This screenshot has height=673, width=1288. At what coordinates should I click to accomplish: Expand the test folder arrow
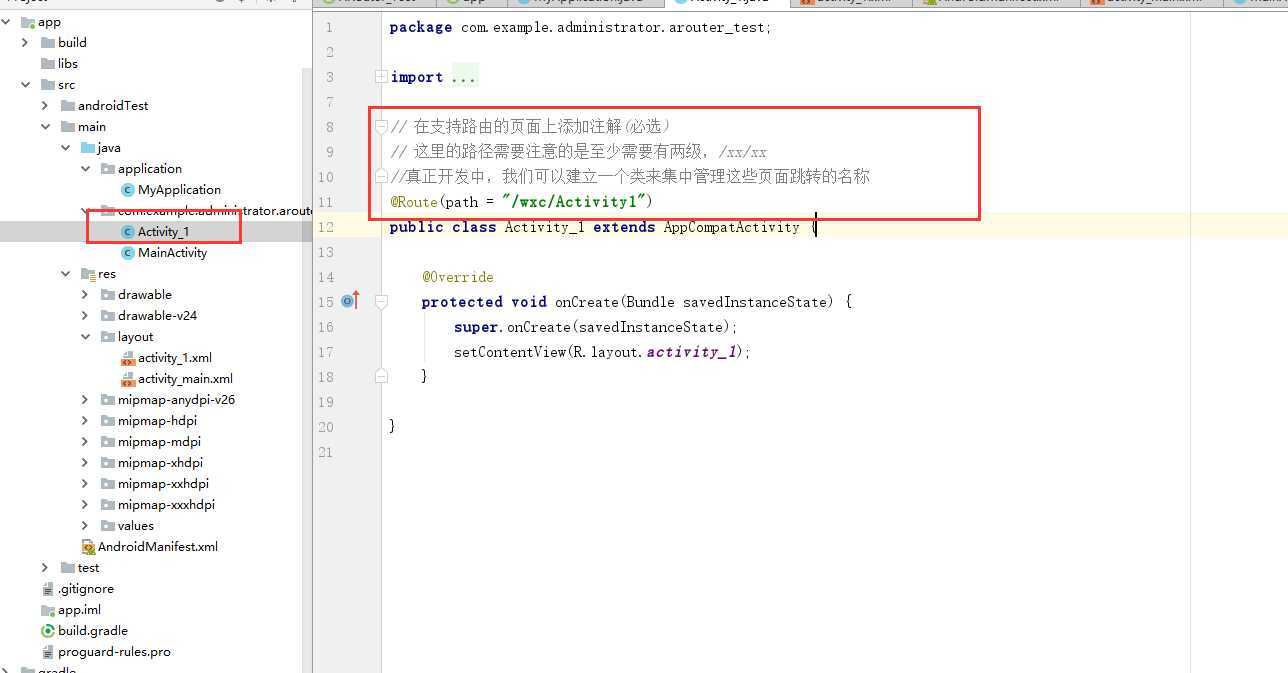click(x=45, y=568)
